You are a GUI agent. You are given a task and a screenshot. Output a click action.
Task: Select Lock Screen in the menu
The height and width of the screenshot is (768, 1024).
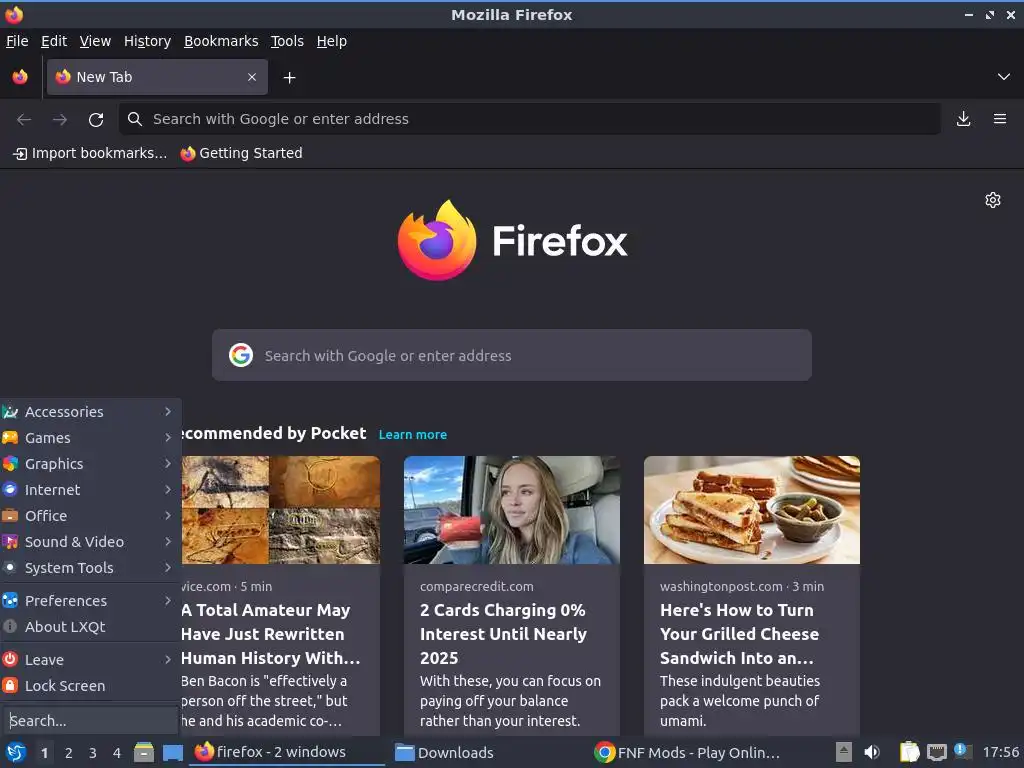point(89,686)
